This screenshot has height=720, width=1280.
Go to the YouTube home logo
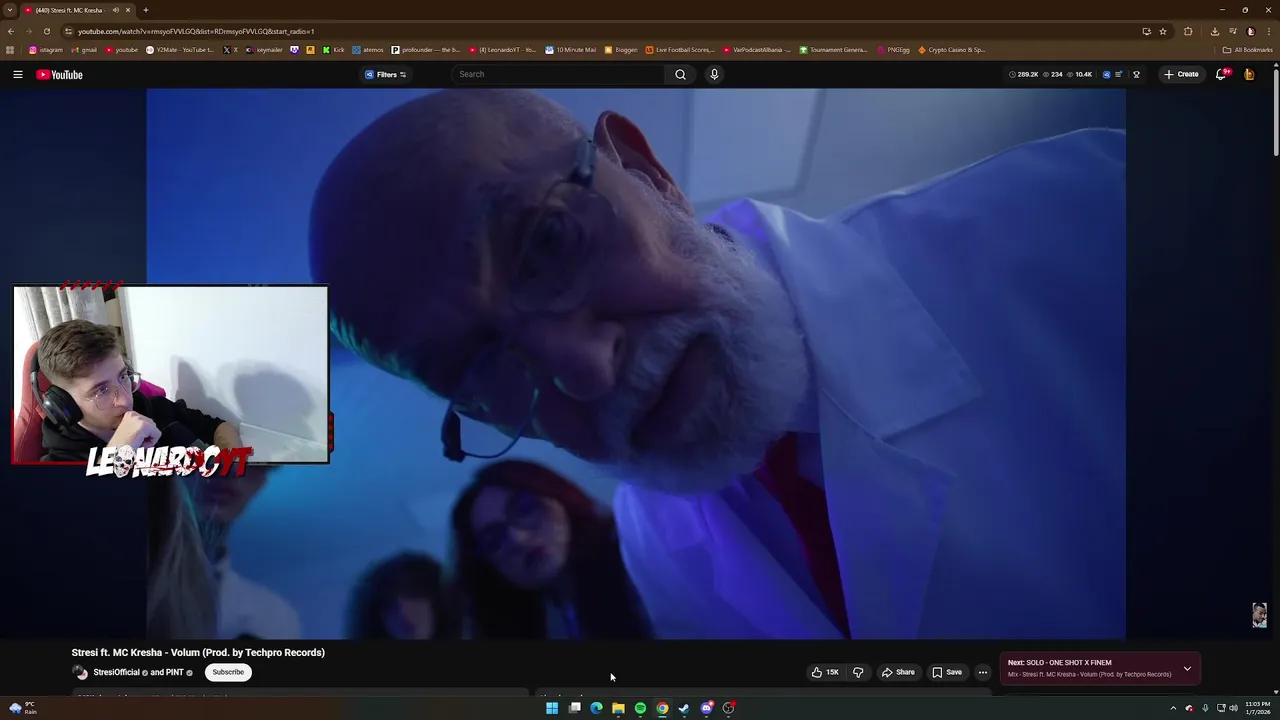click(59, 74)
